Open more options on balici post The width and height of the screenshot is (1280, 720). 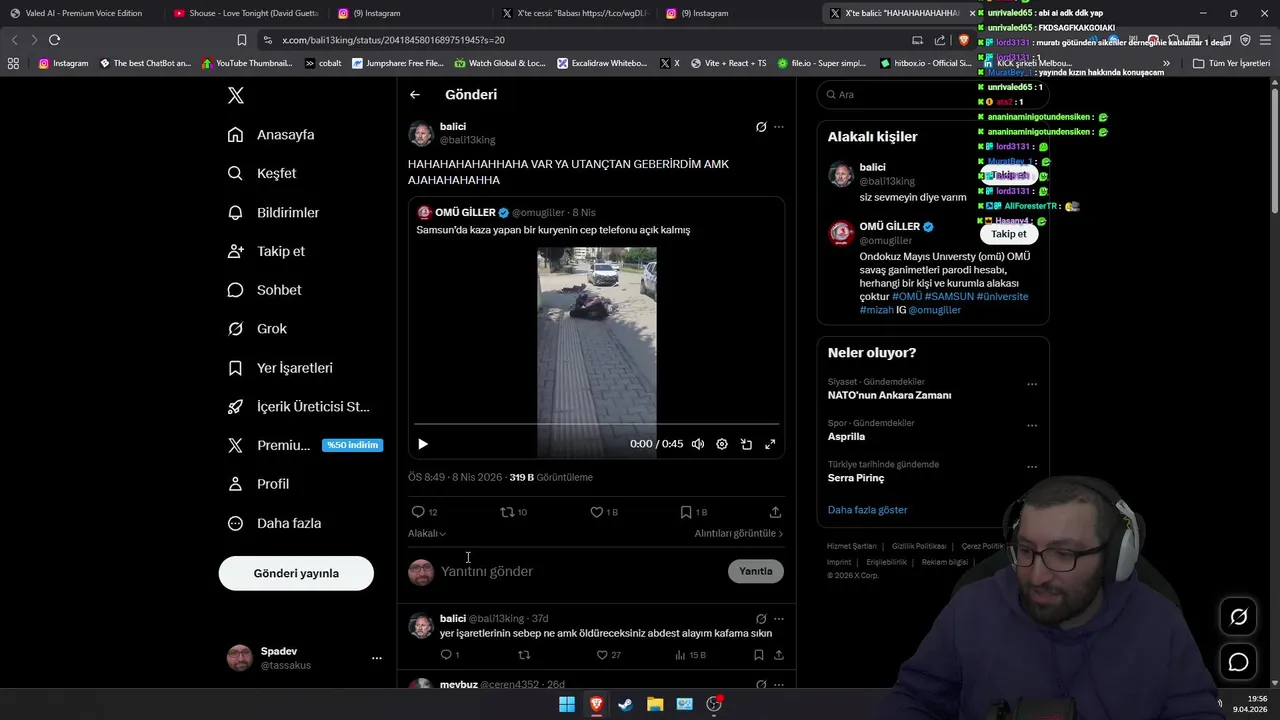[x=779, y=127]
